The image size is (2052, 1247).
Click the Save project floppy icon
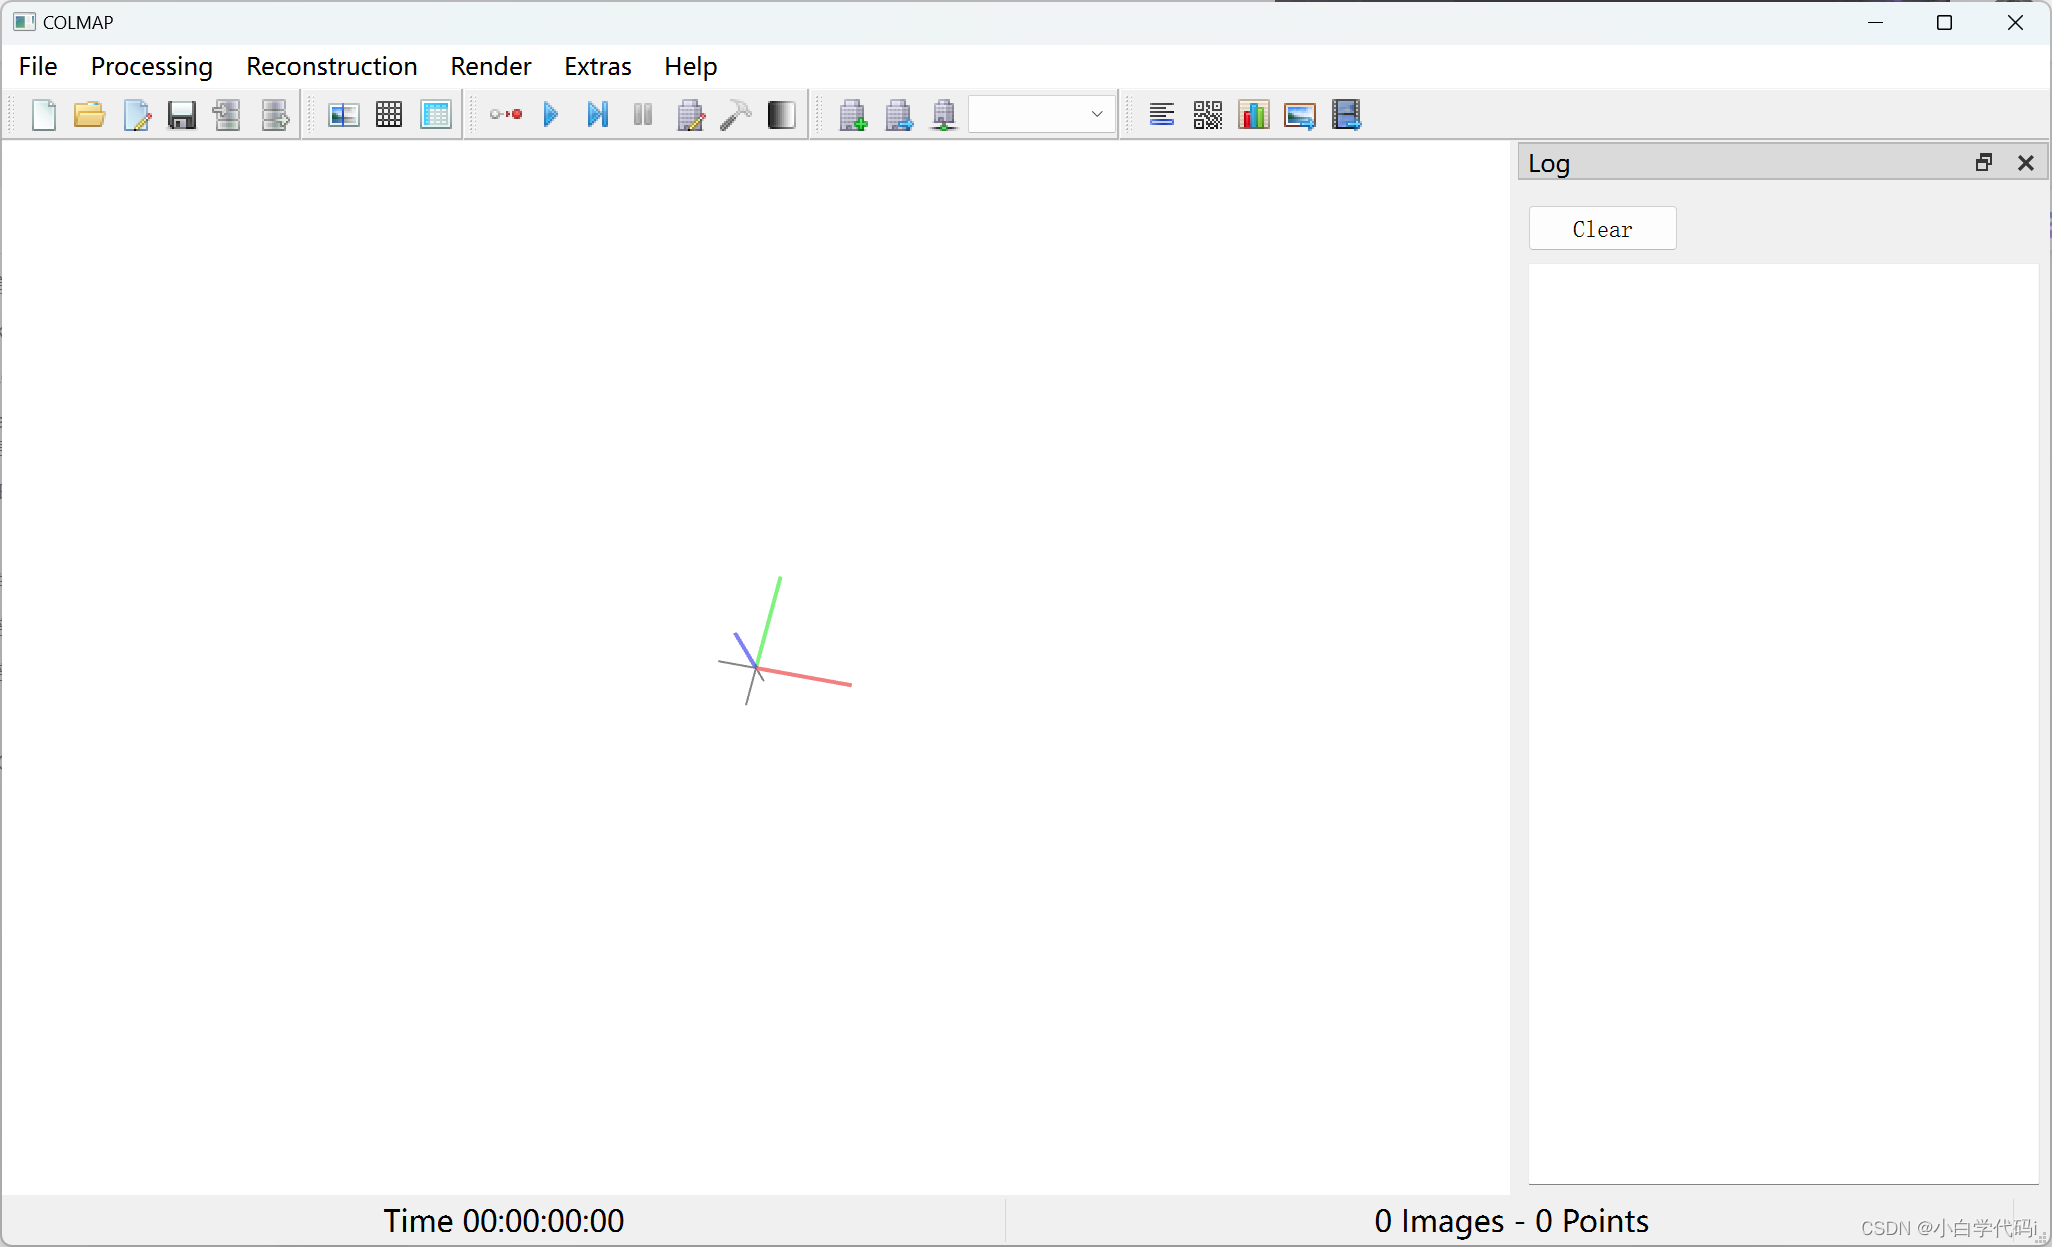(181, 115)
